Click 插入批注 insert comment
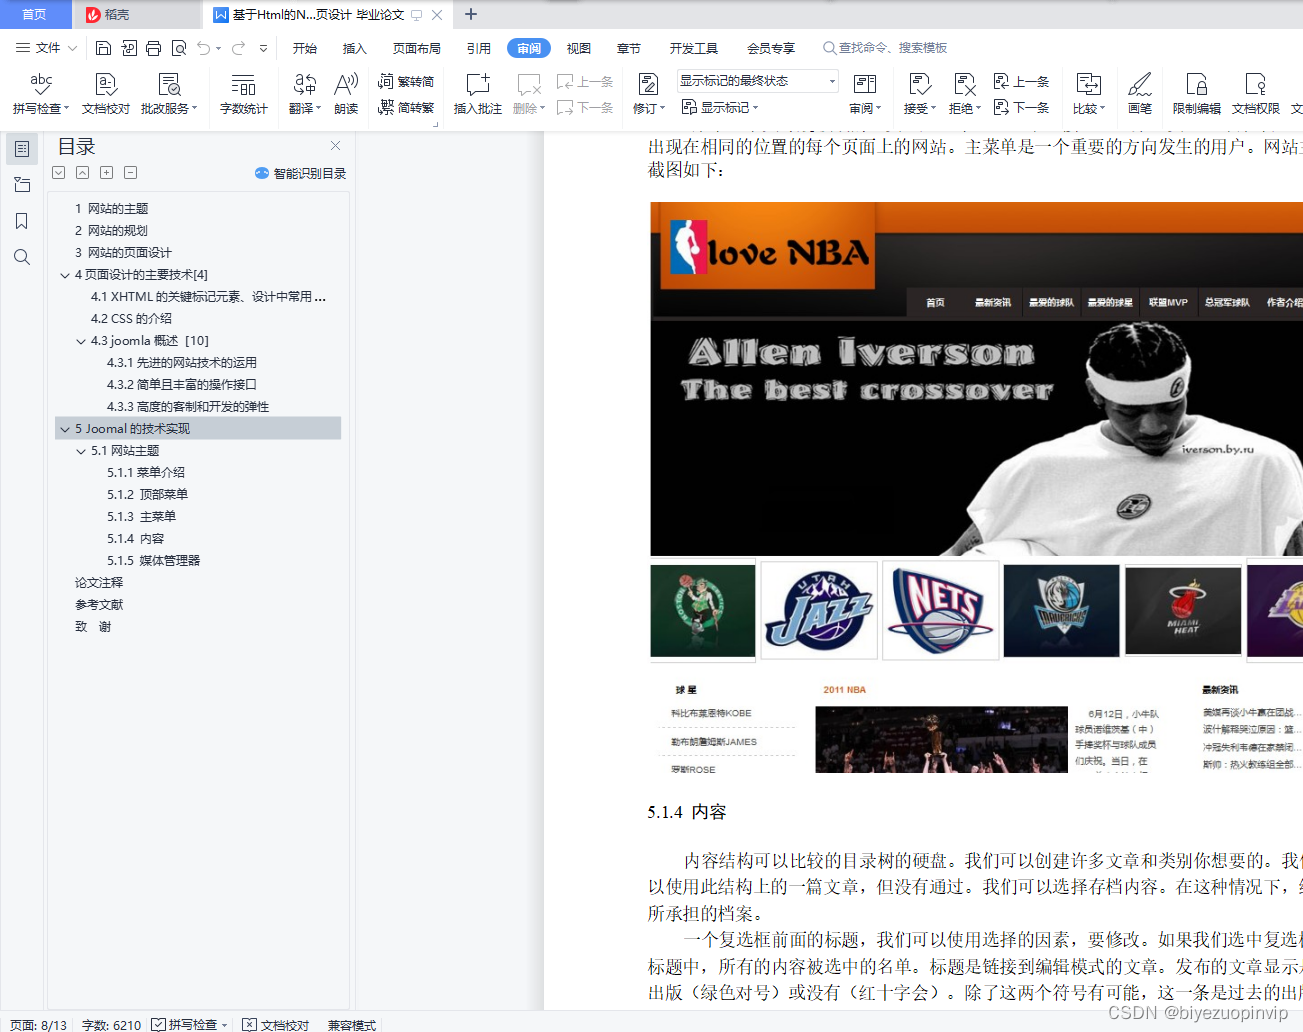Screen dimensions: 1303x1032 (x=478, y=94)
